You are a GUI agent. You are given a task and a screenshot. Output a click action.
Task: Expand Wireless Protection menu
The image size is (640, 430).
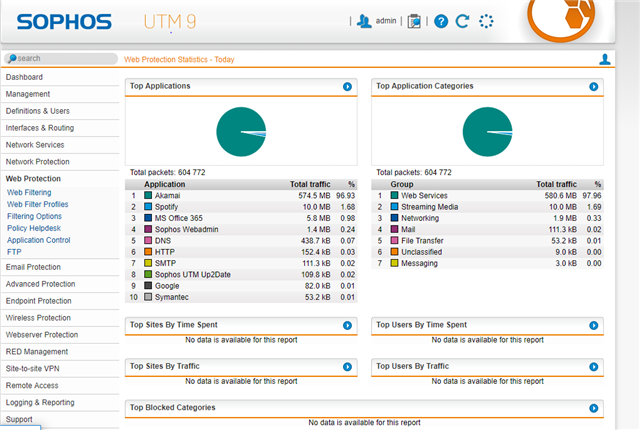pos(60,318)
